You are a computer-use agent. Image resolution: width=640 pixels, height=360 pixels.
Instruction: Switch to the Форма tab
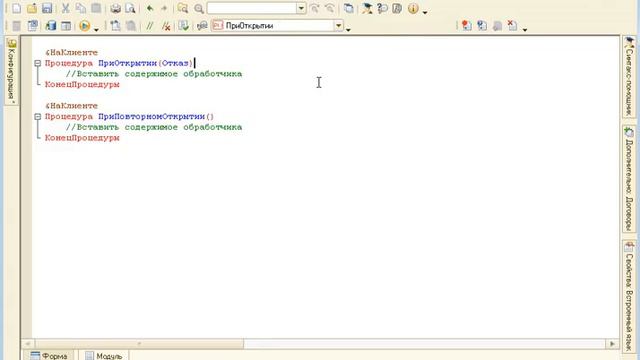coord(48,356)
